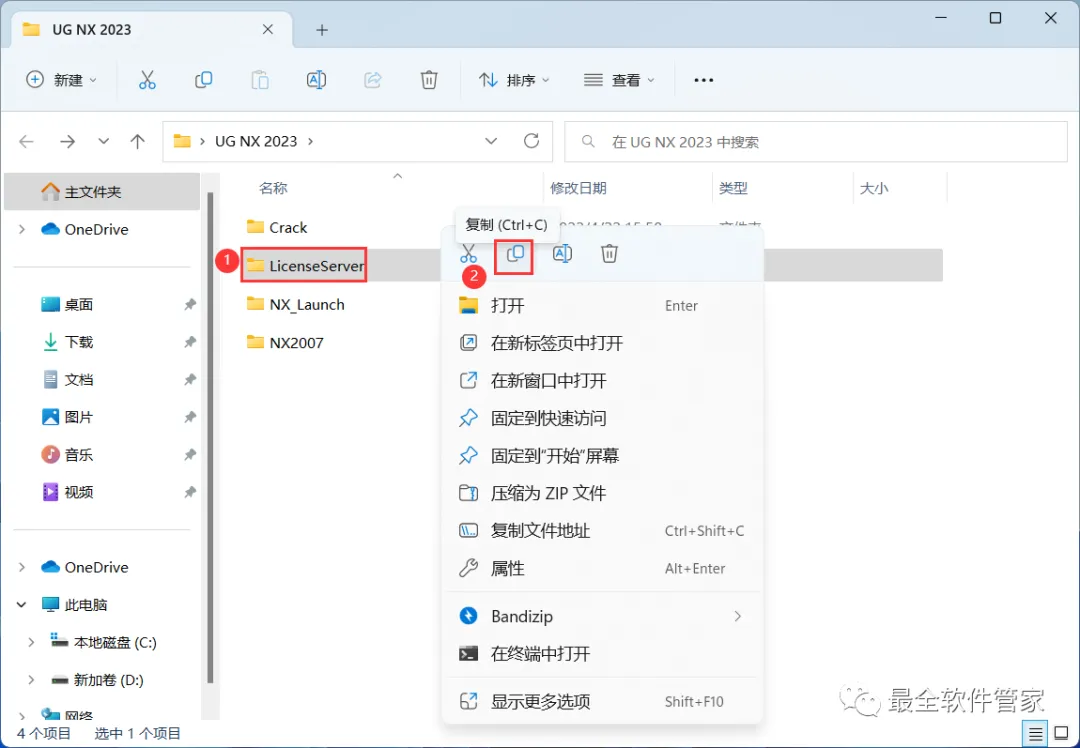Click the Delete trash icon in the top toolbar
Image resolution: width=1080 pixels, height=748 pixels.
click(x=429, y=80)
